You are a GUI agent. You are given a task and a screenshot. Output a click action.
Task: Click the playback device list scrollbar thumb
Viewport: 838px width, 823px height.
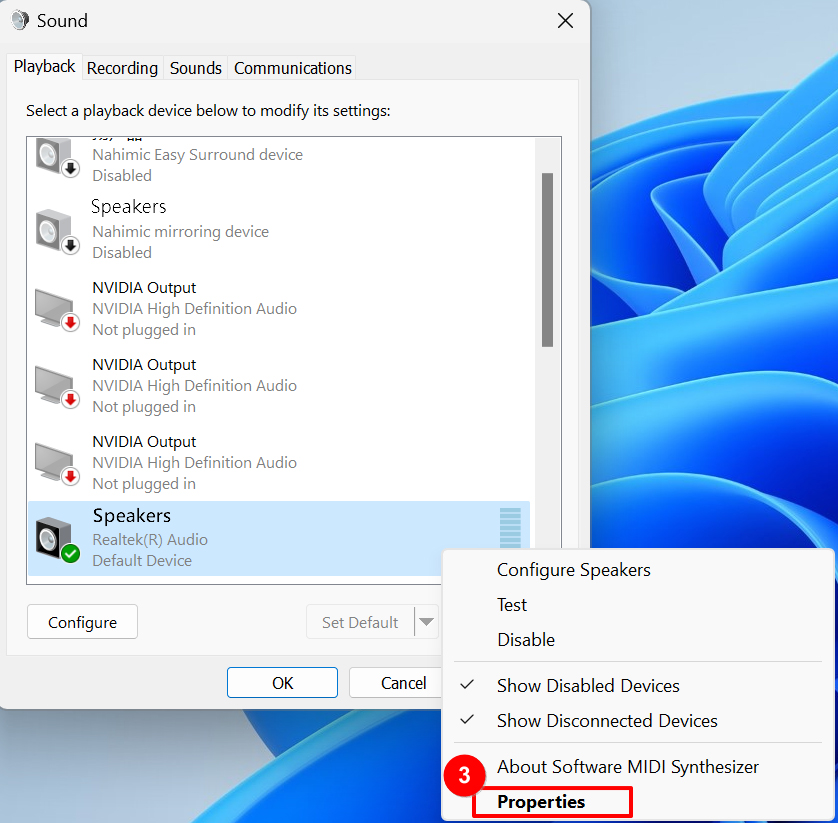click(547, 260)
